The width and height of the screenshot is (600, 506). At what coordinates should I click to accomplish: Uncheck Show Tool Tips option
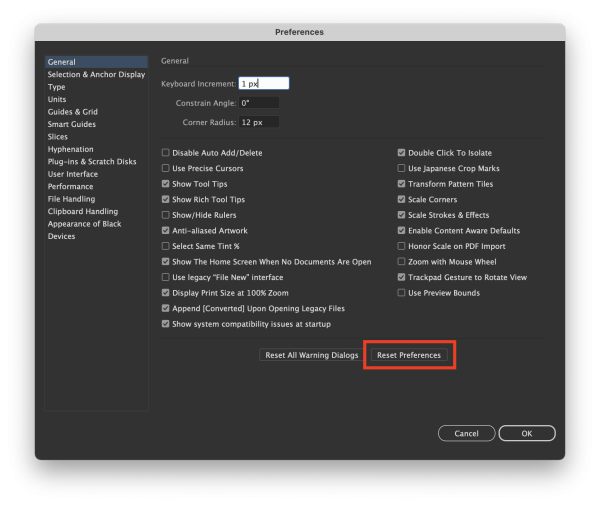(166, 184)
